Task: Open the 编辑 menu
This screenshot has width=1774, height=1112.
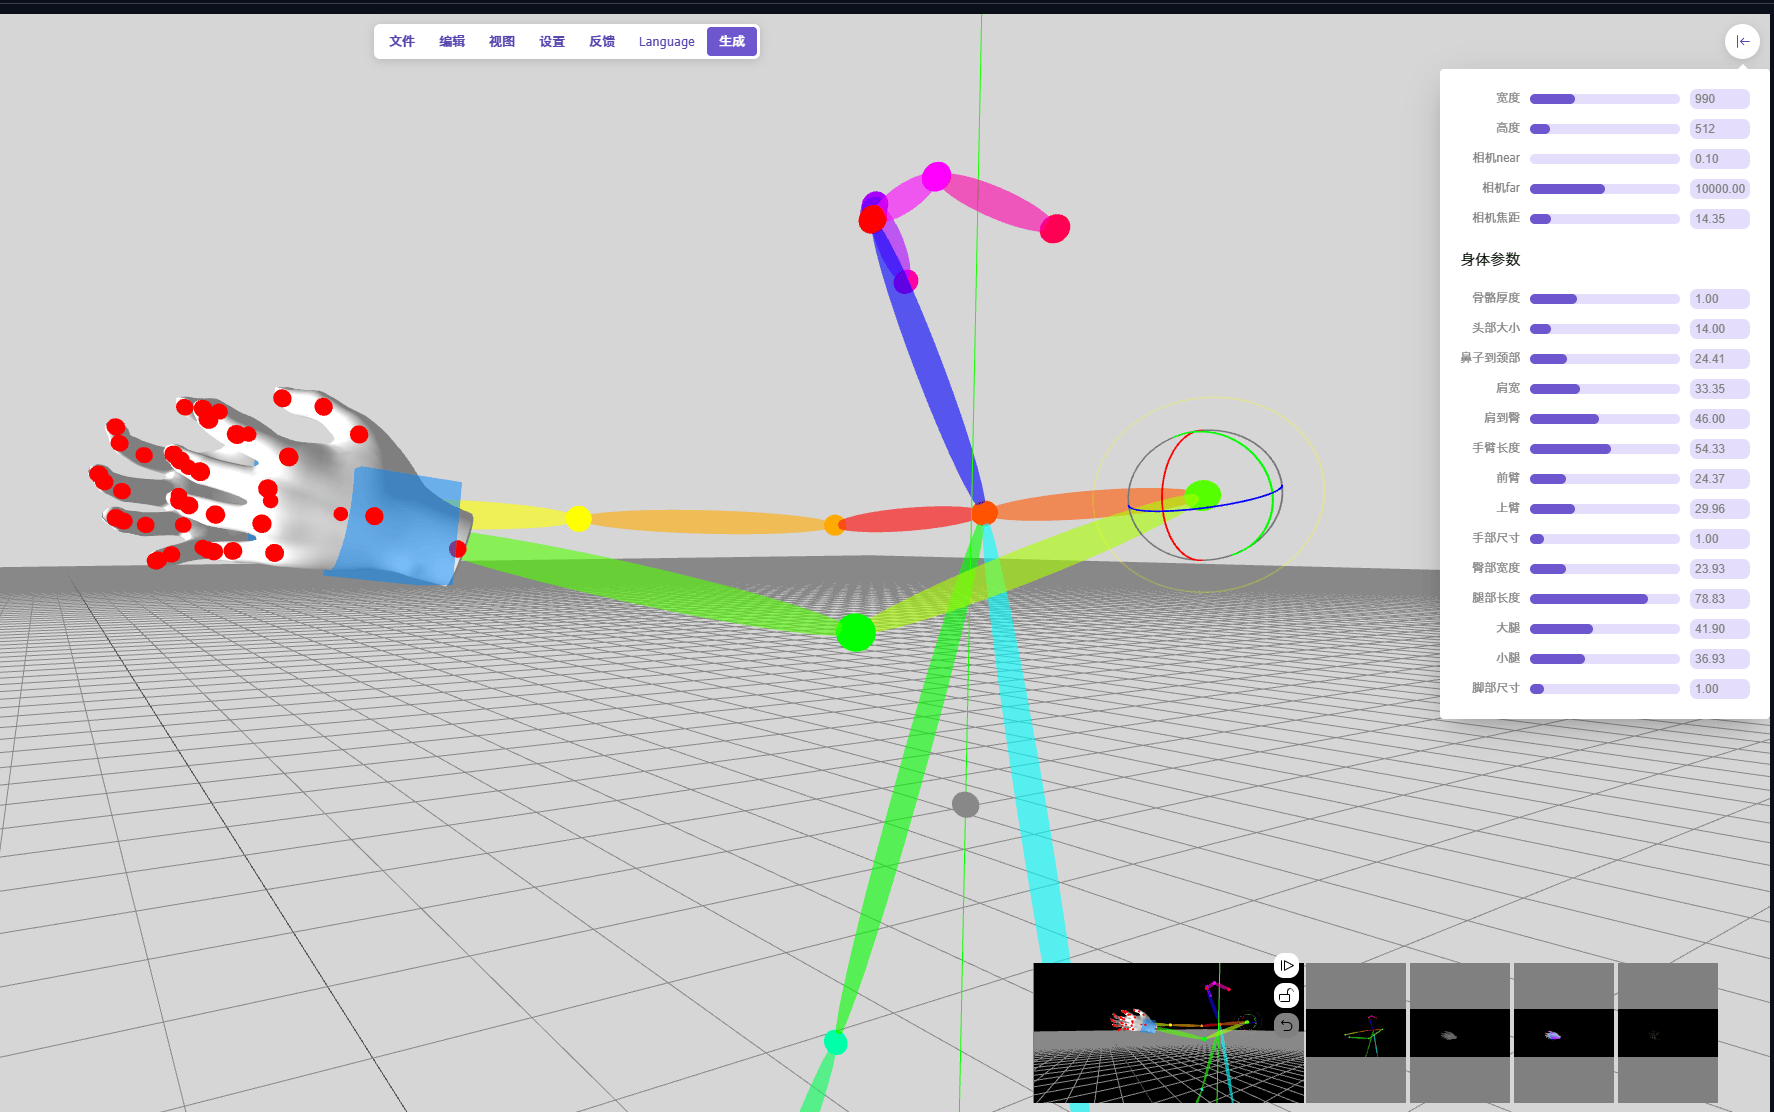Action: 452,41
